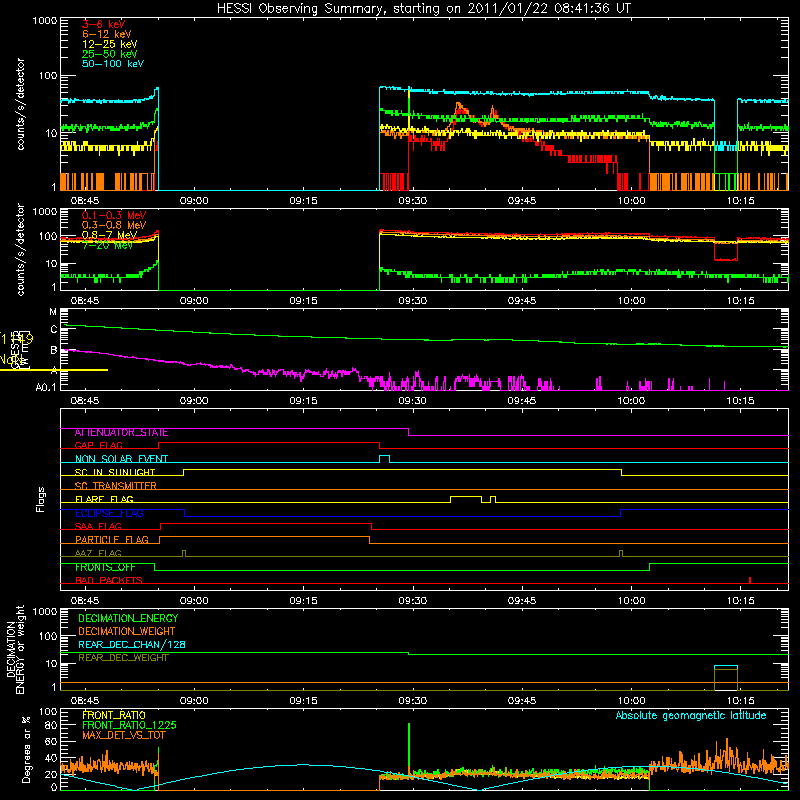Click the "Degrees or %" axis title
This screenshot has width=800, height=800.
(x=27, y=749)
